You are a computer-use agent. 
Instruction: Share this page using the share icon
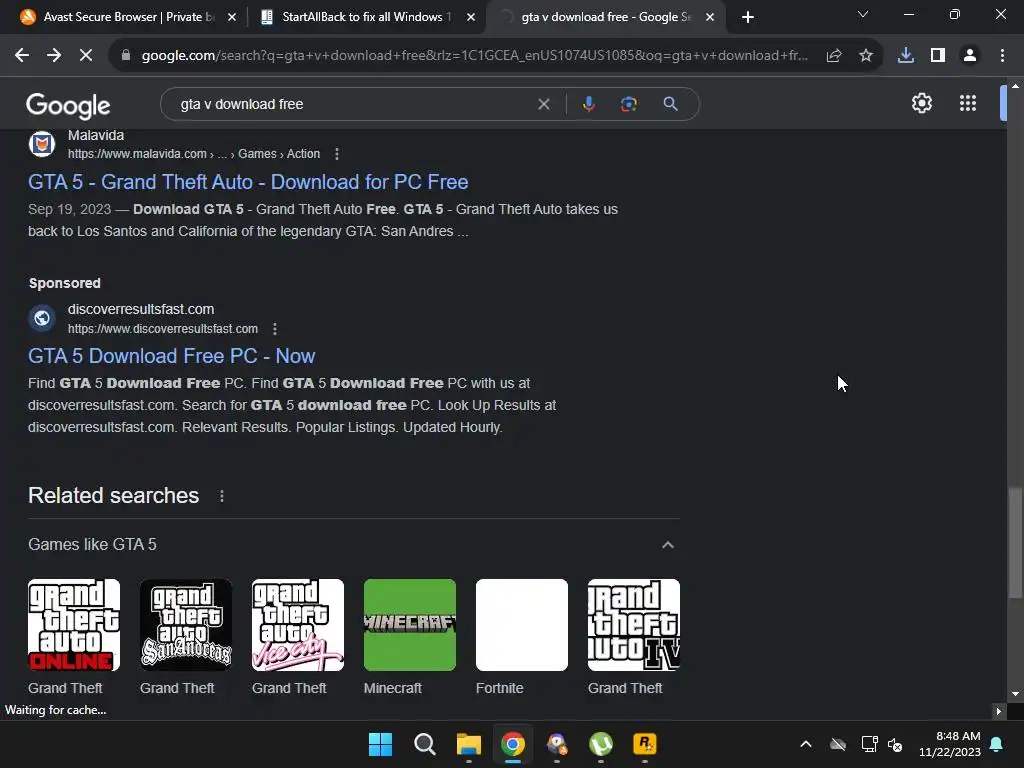coord(833,56)
